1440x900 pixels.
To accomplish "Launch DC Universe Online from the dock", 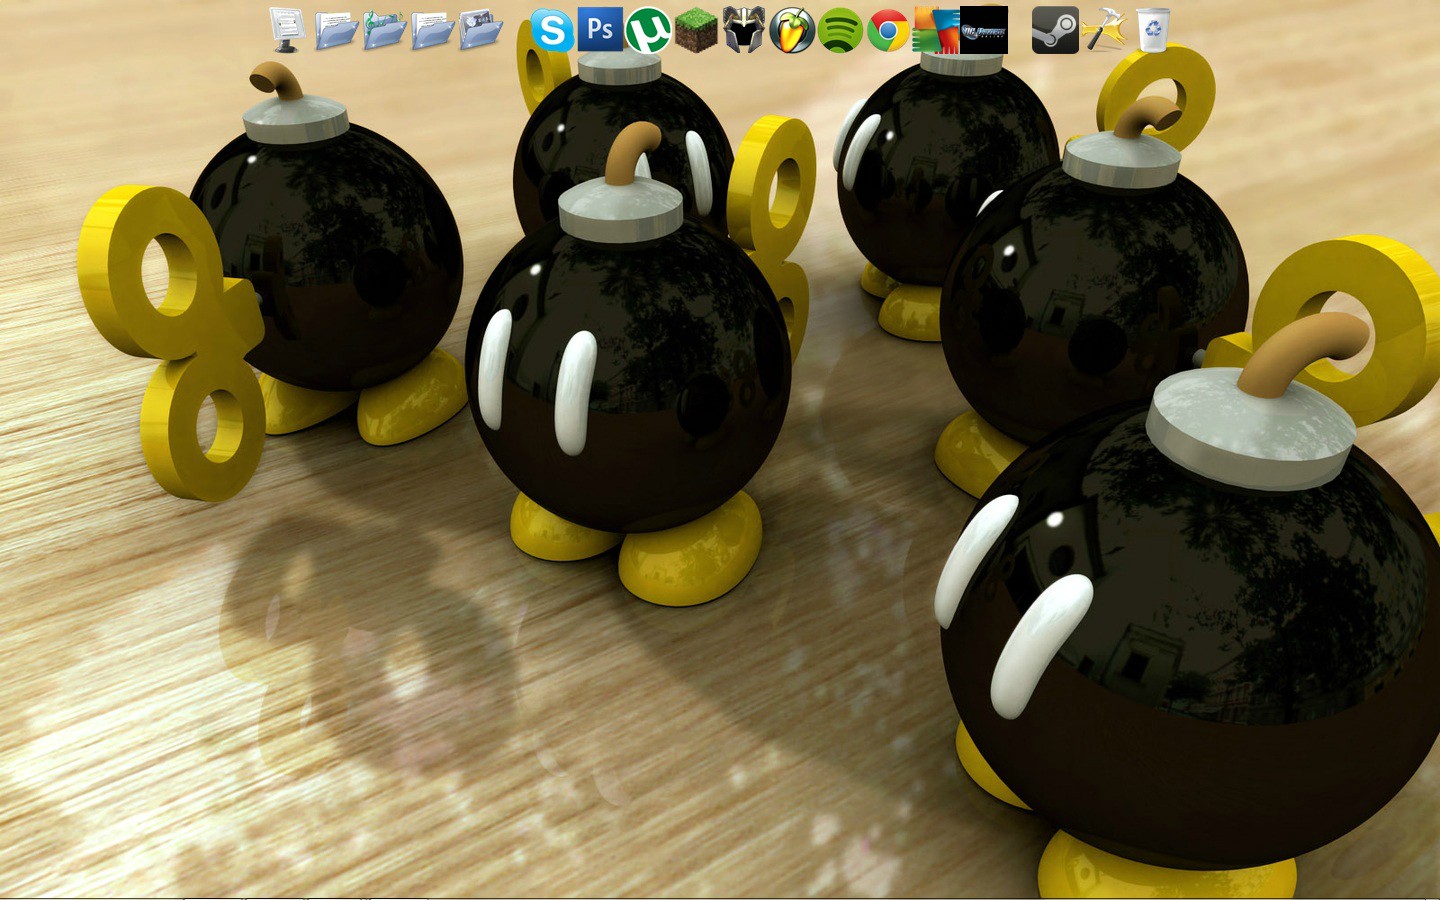I will (984, 30).
